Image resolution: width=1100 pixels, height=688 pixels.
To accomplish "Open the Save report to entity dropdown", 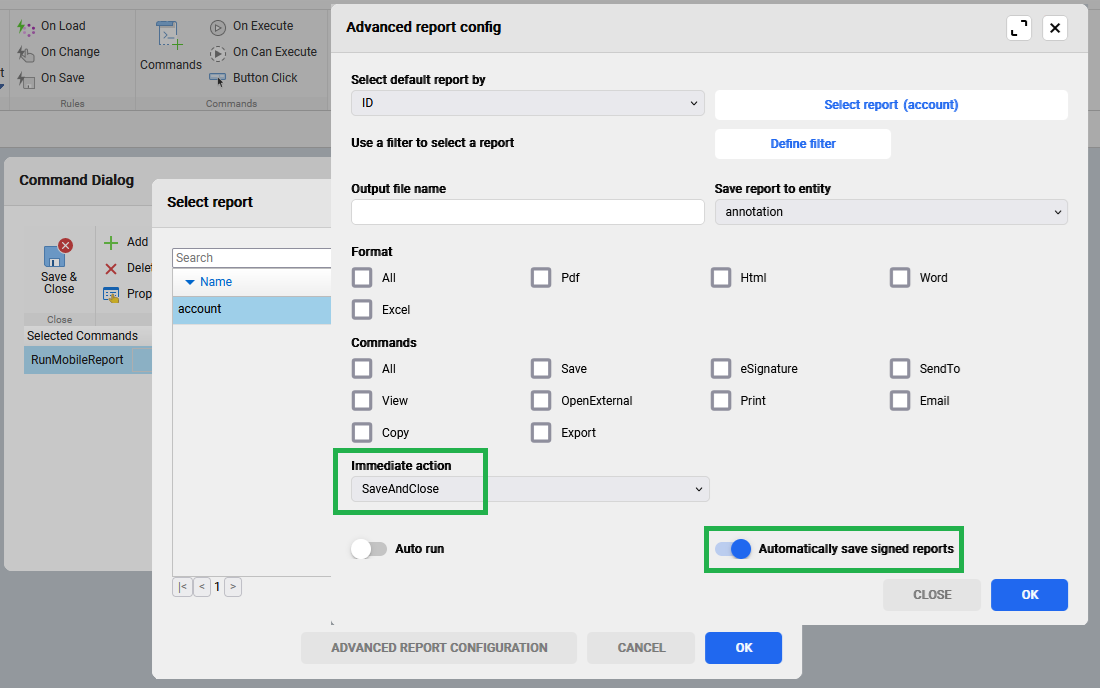I will [891, 212].
